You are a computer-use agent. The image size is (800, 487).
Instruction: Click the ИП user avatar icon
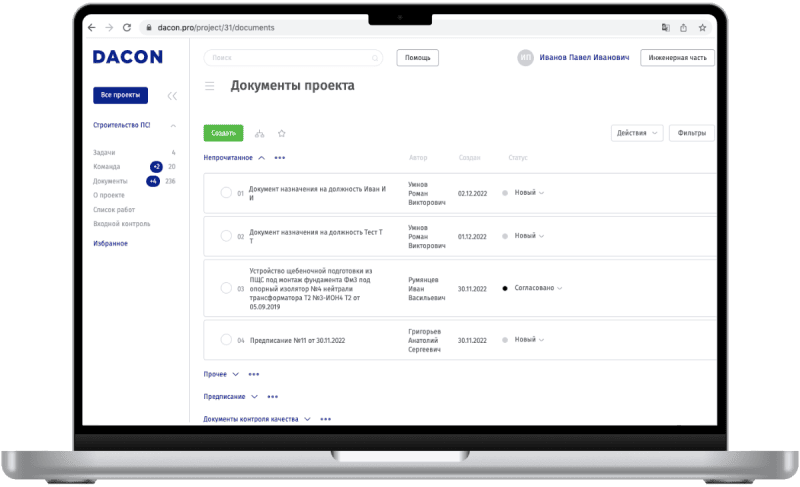point(525,58)
